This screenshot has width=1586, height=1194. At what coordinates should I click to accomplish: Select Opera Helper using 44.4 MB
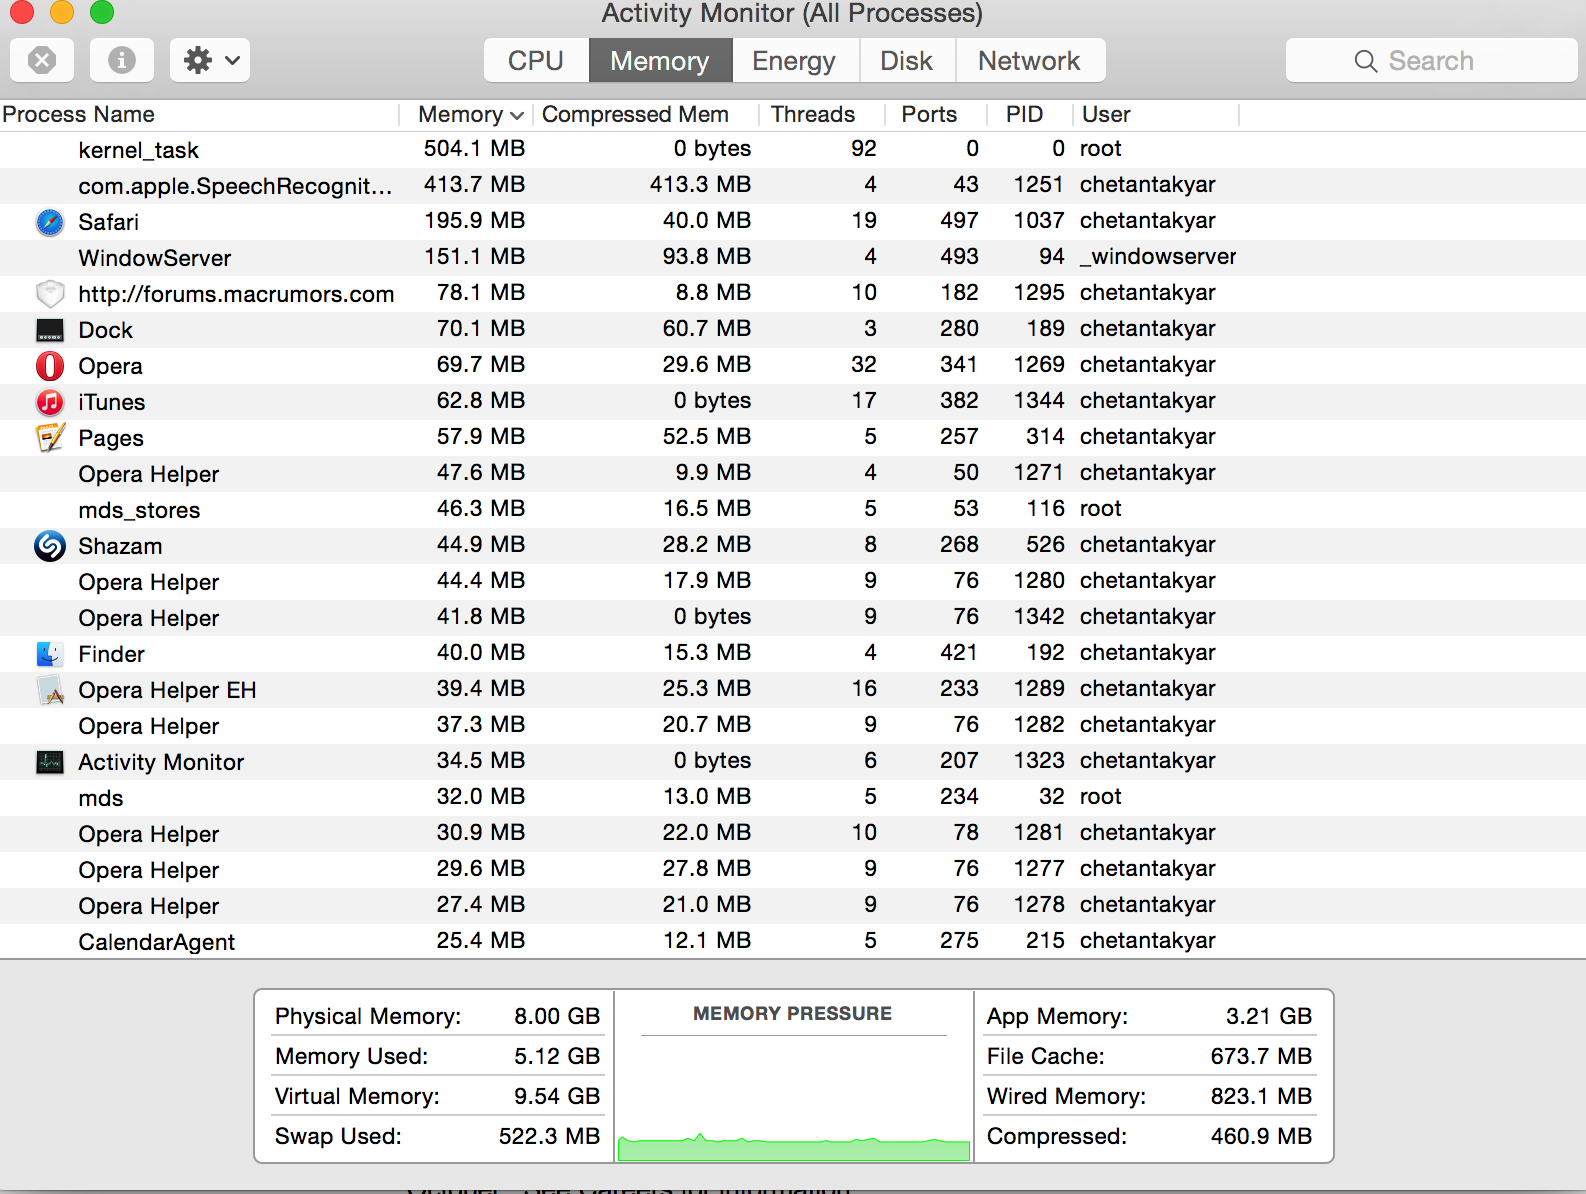[793, 581]
